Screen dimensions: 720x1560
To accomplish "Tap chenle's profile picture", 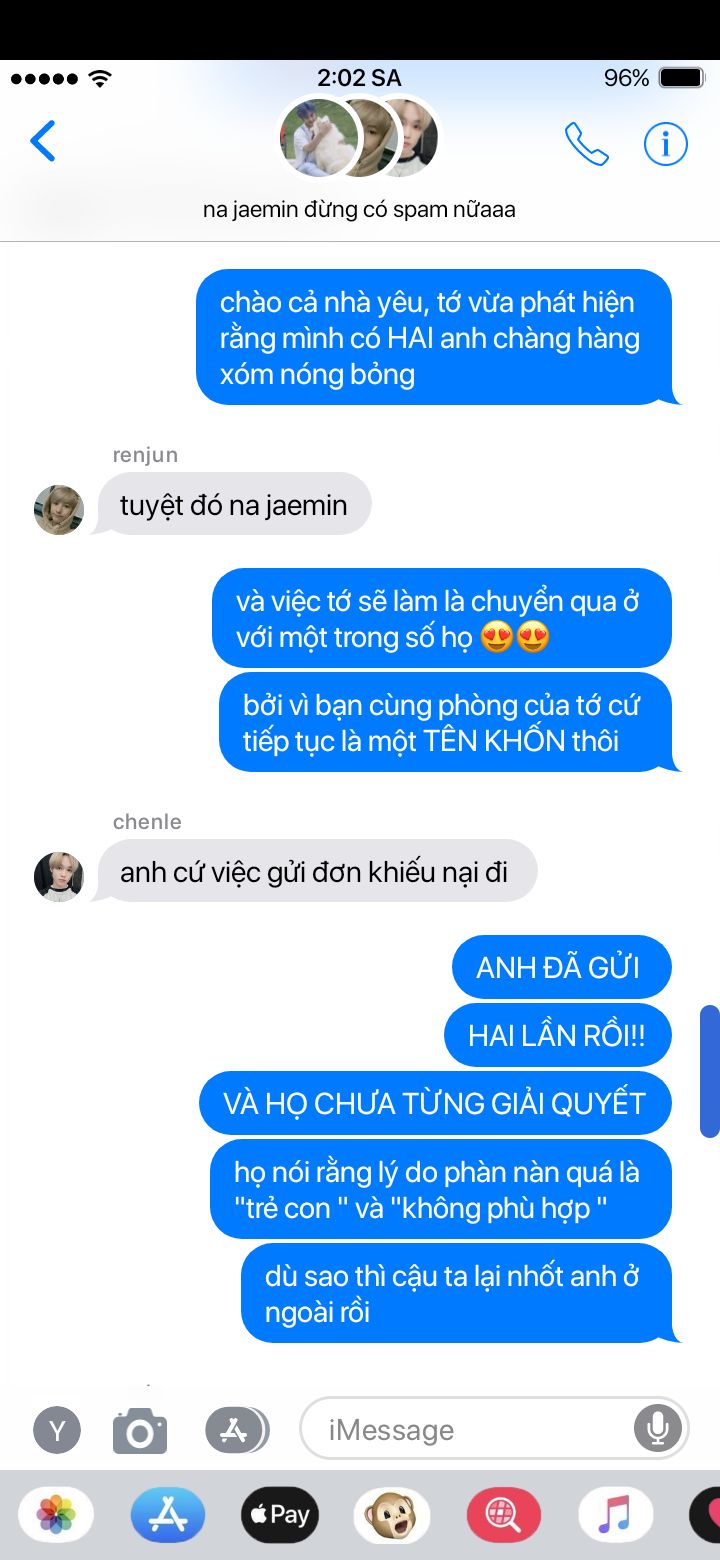I will [59, 877].
